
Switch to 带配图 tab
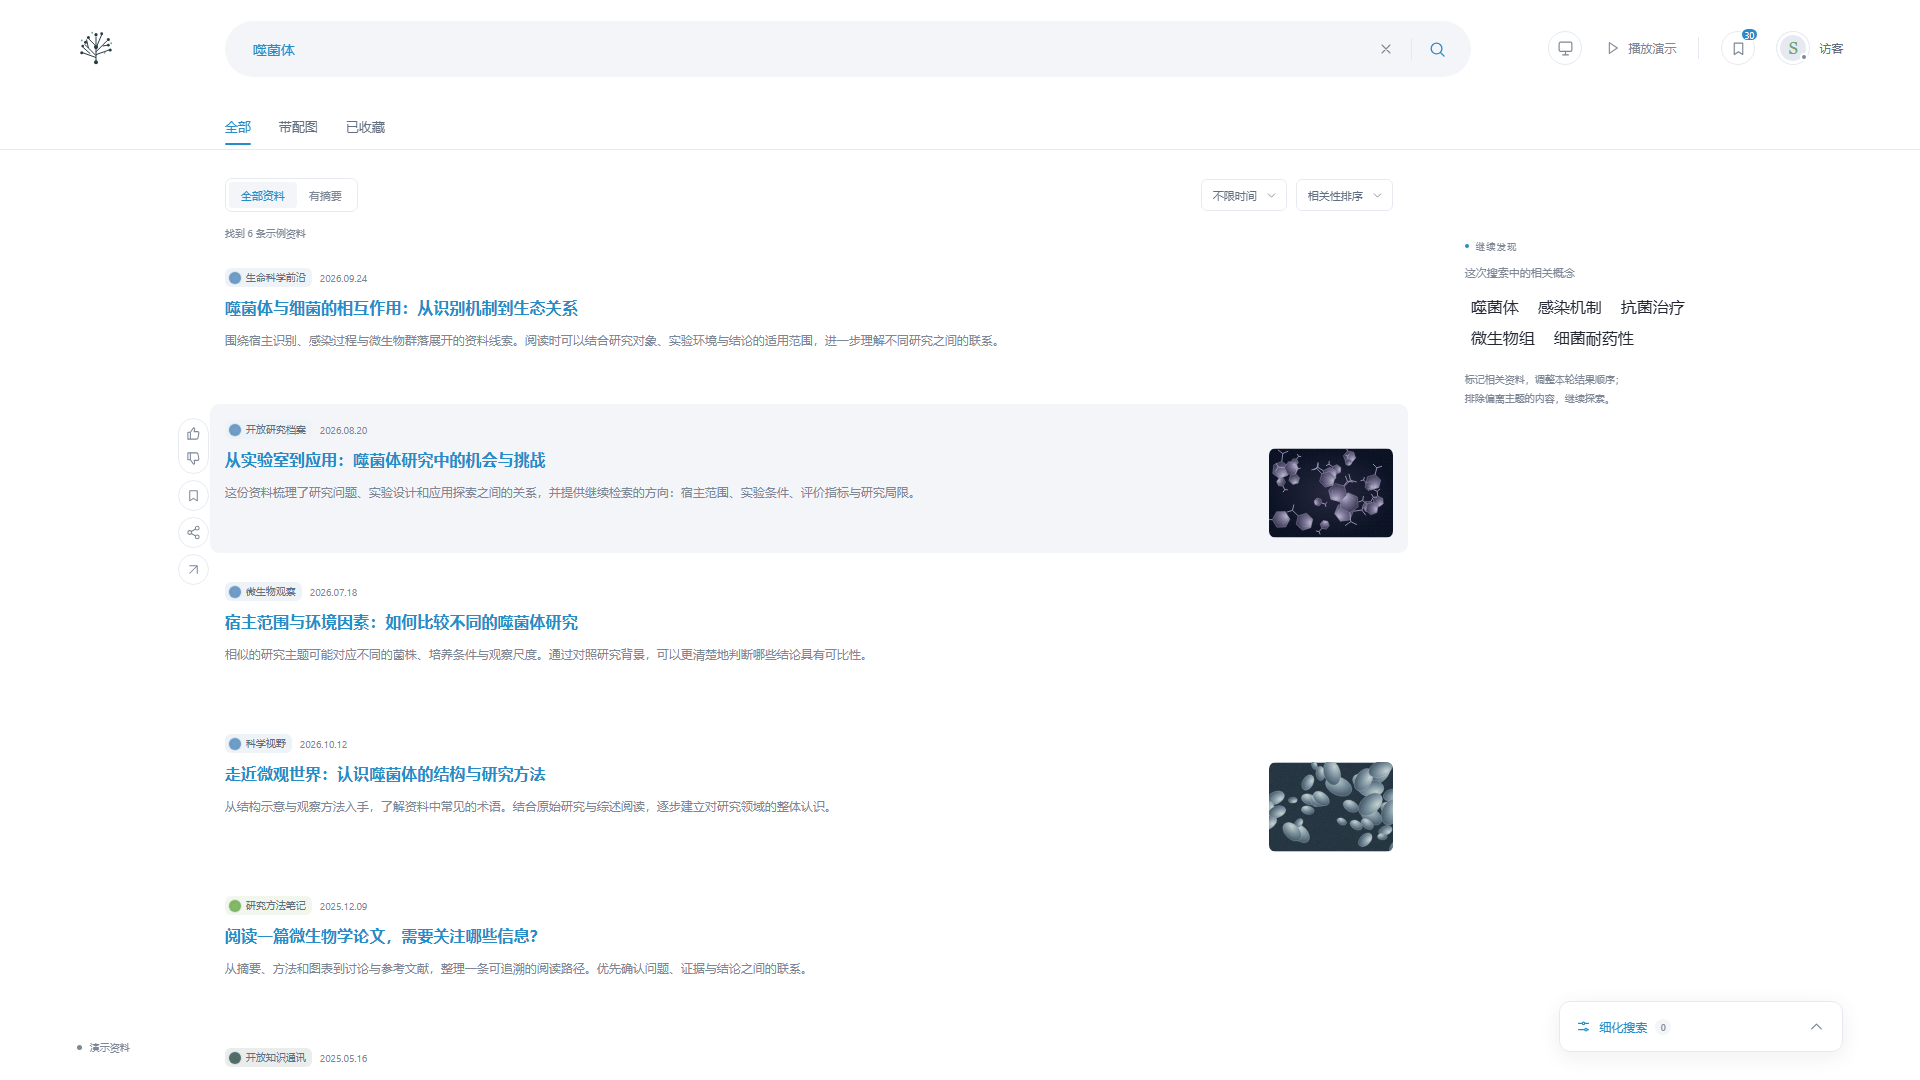click(x=298, y=127)
